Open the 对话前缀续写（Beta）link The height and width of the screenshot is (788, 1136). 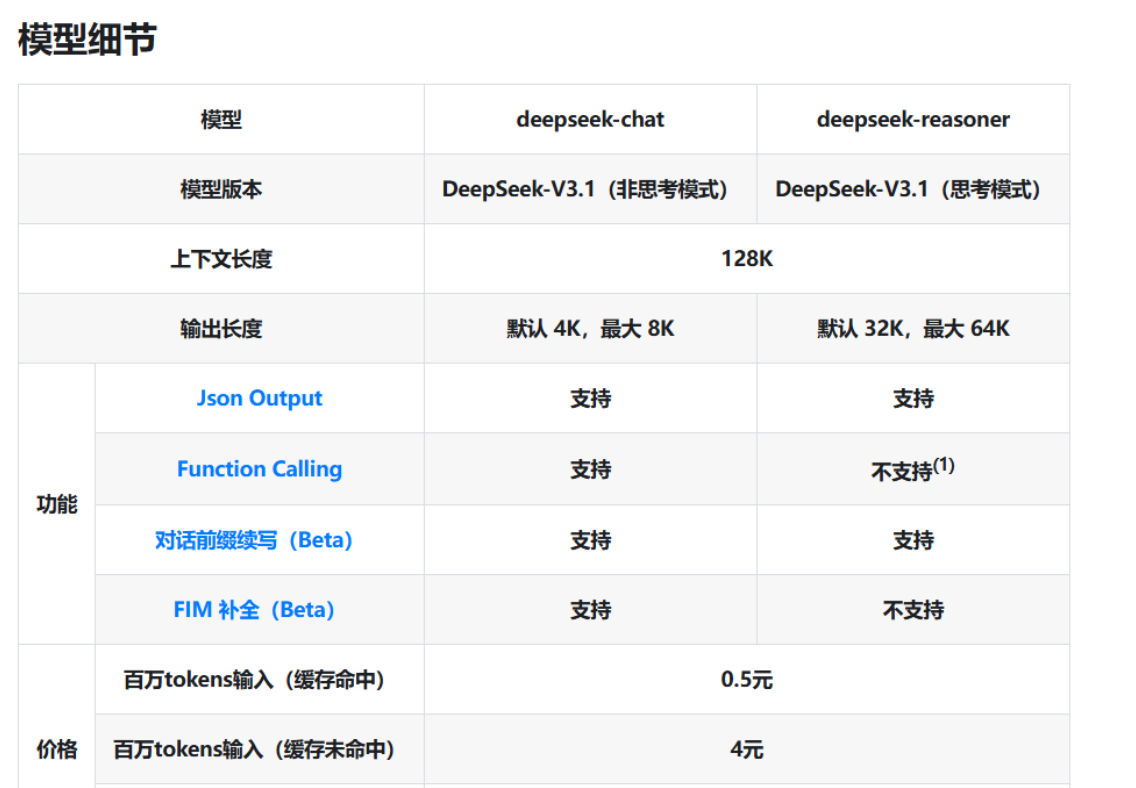pyautogui.click(x=254, y=540)
